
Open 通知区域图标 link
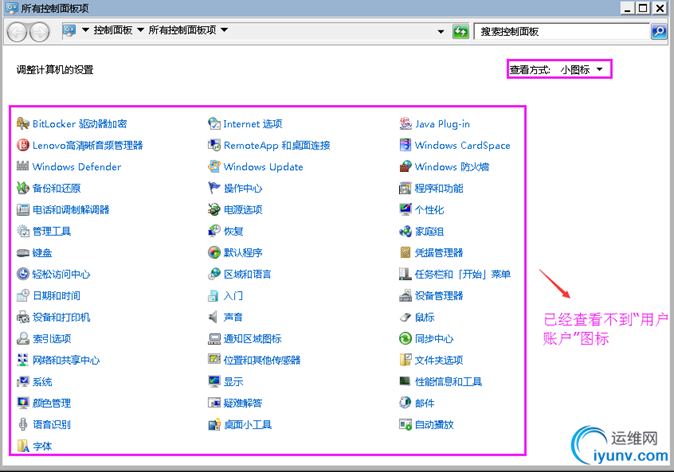point(253,339)
